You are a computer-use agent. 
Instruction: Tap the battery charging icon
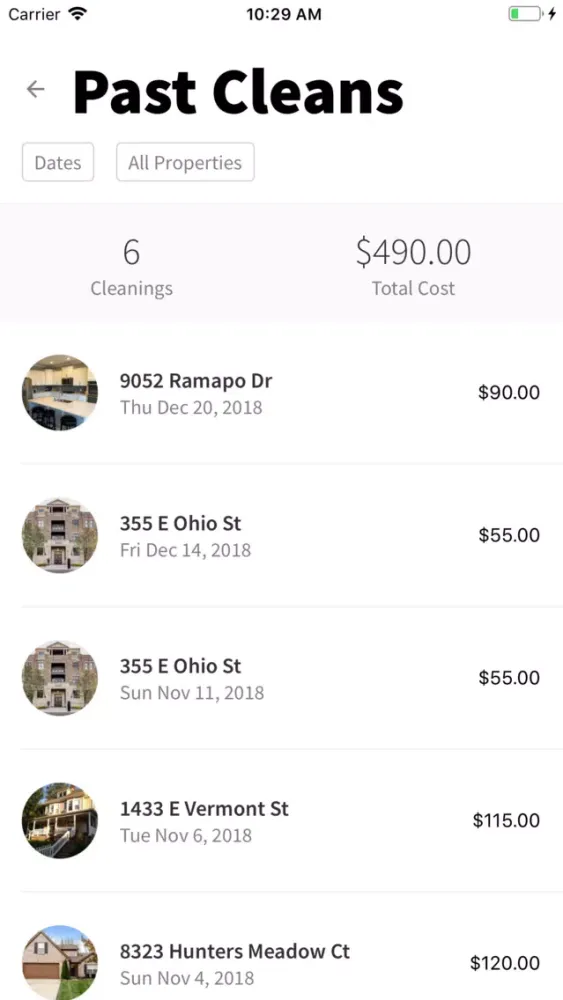(532, 14)
